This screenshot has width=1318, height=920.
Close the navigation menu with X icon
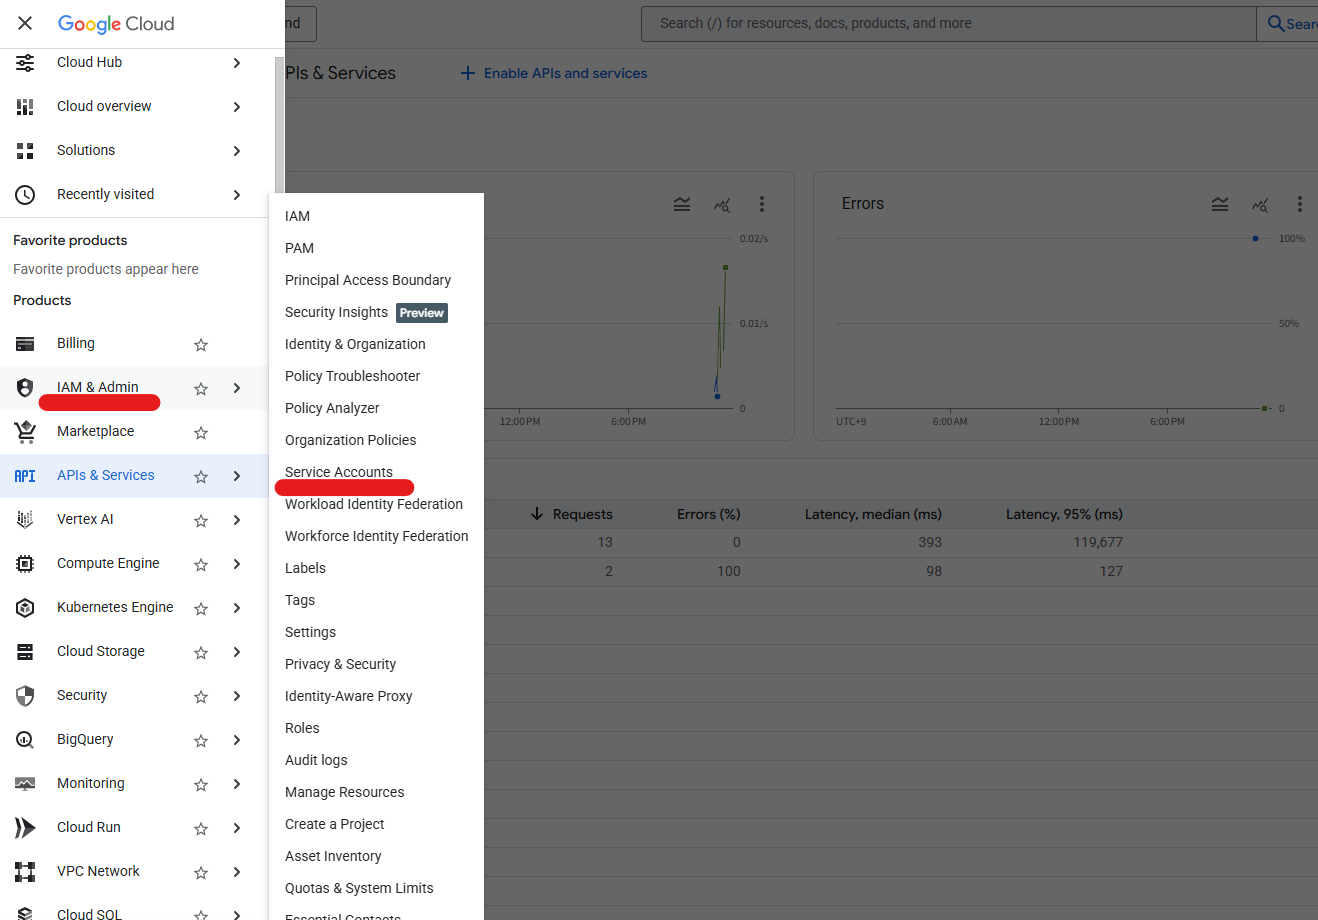[25, 23]
